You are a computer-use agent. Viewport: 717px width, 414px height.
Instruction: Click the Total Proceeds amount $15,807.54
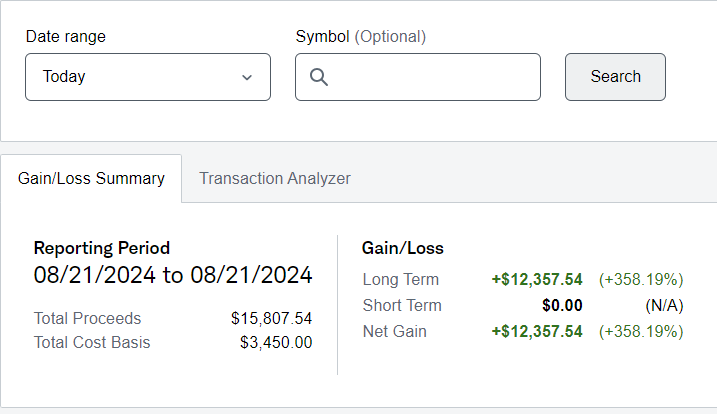coord(271,319)
